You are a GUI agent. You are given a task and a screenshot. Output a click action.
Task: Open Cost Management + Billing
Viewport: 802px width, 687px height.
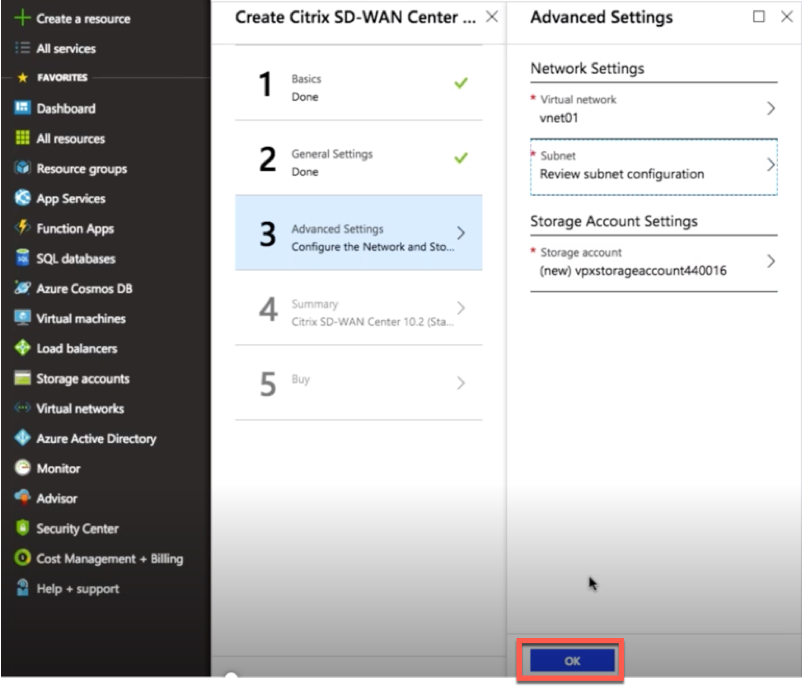pyautogui.click(x=109, y=559)
